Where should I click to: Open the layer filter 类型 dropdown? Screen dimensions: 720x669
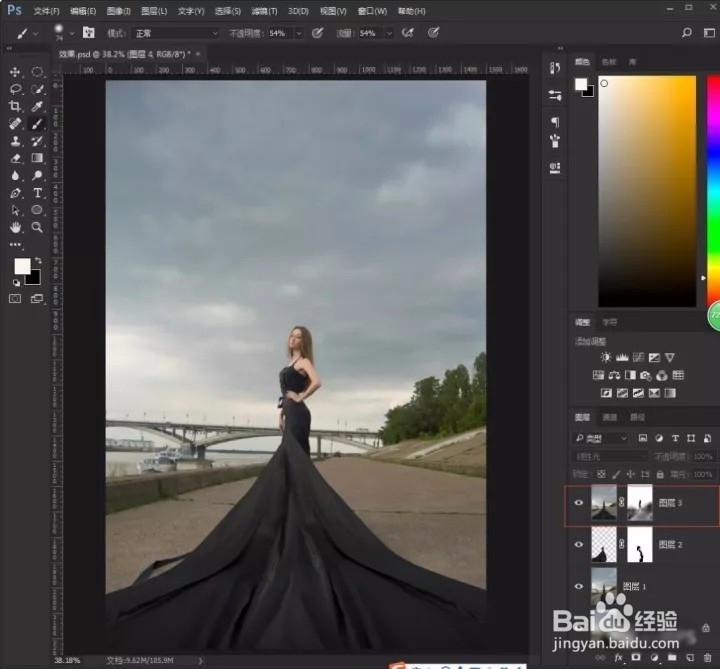tap(601, 439)
